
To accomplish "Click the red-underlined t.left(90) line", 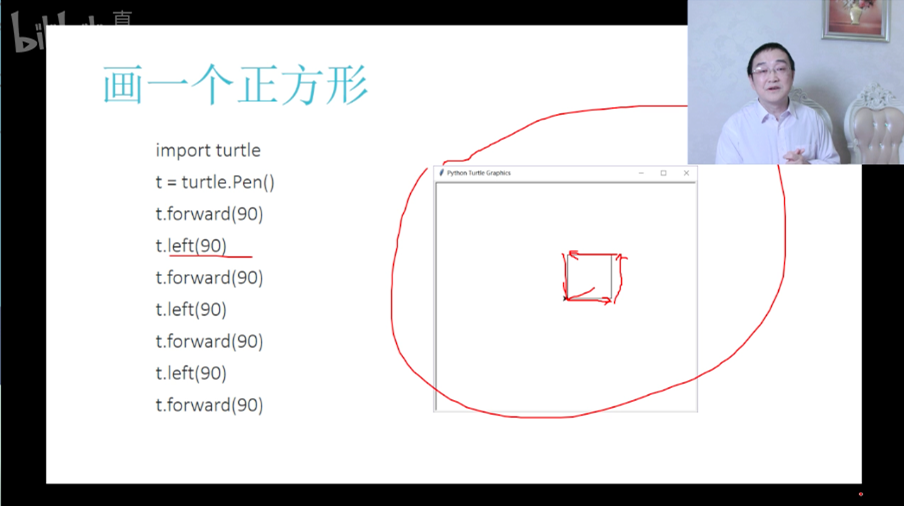I will tap(191, 246).
